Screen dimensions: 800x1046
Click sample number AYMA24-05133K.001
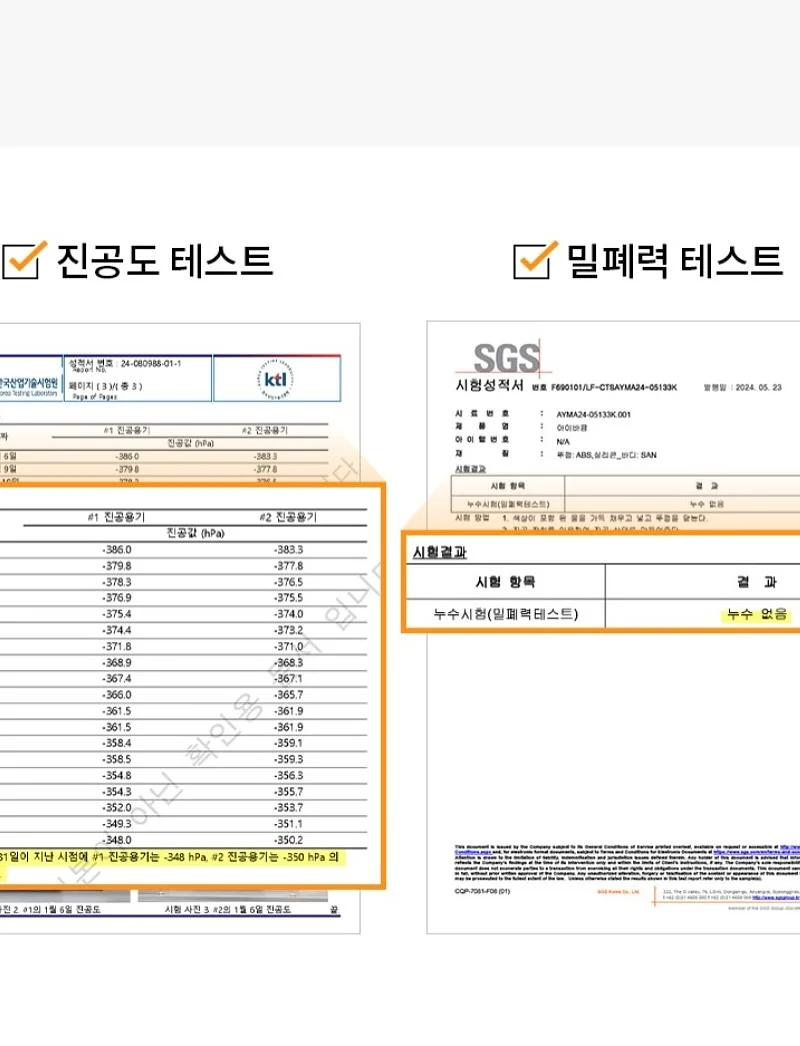(593, 414)
